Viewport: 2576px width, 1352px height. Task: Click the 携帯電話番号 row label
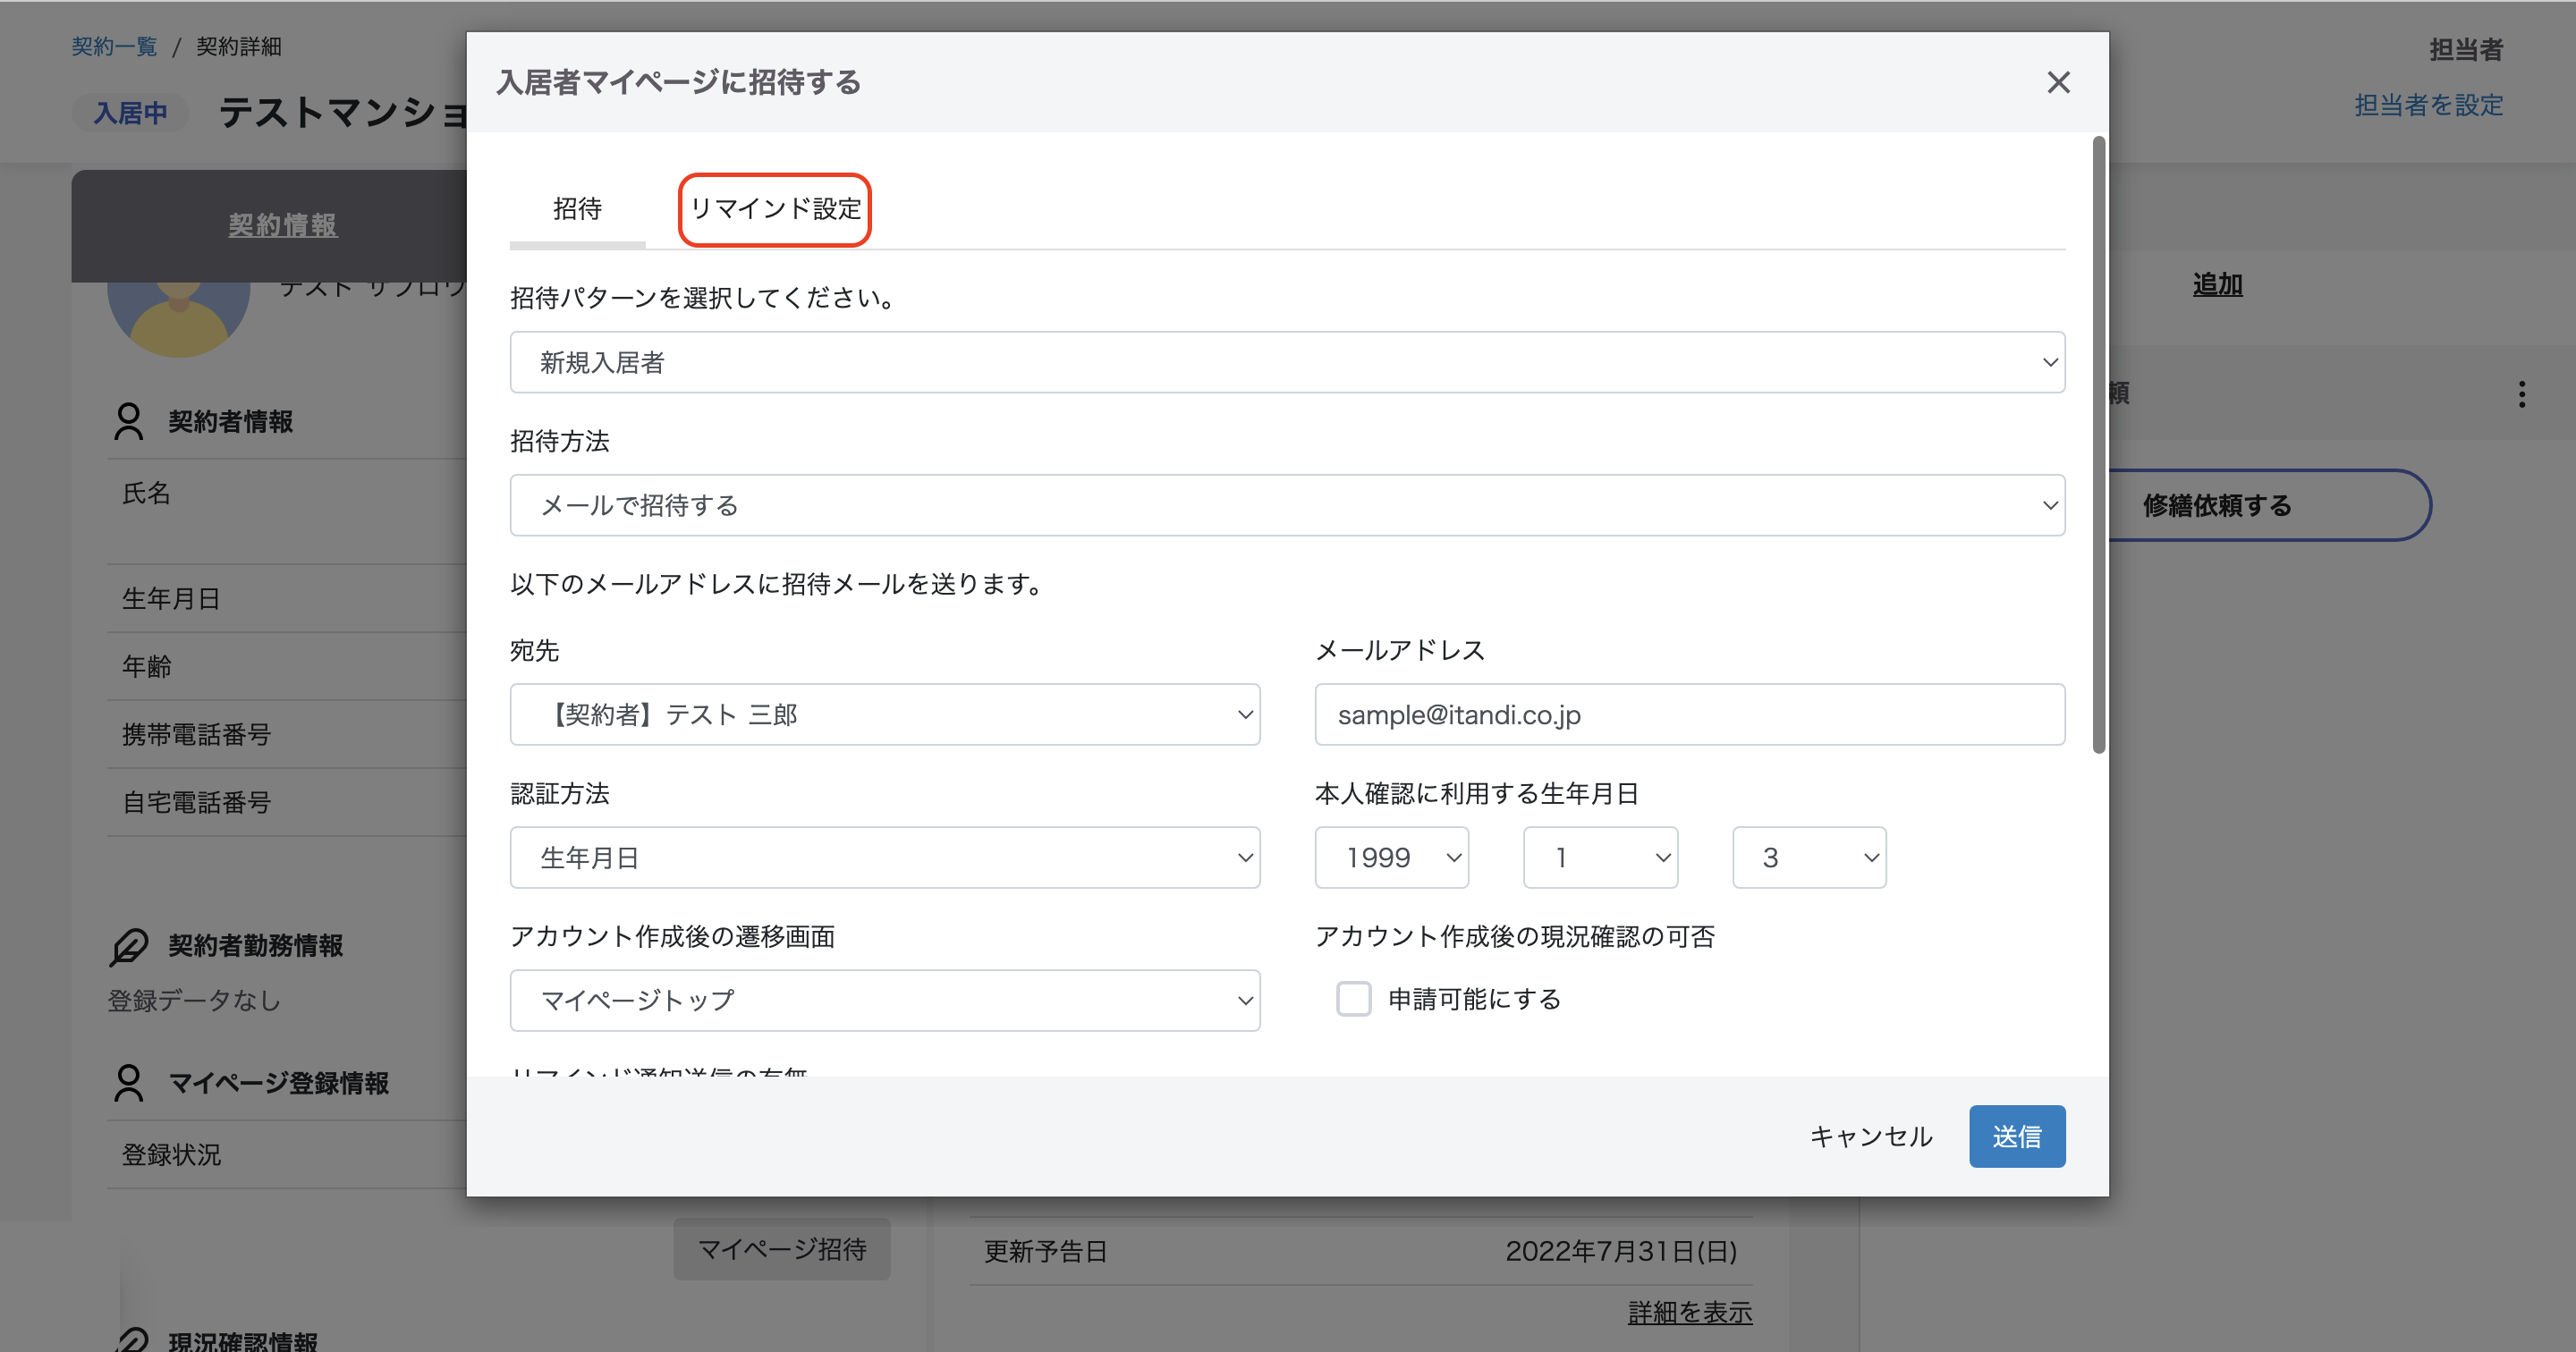pyautogui.click(x=196, y=734)
